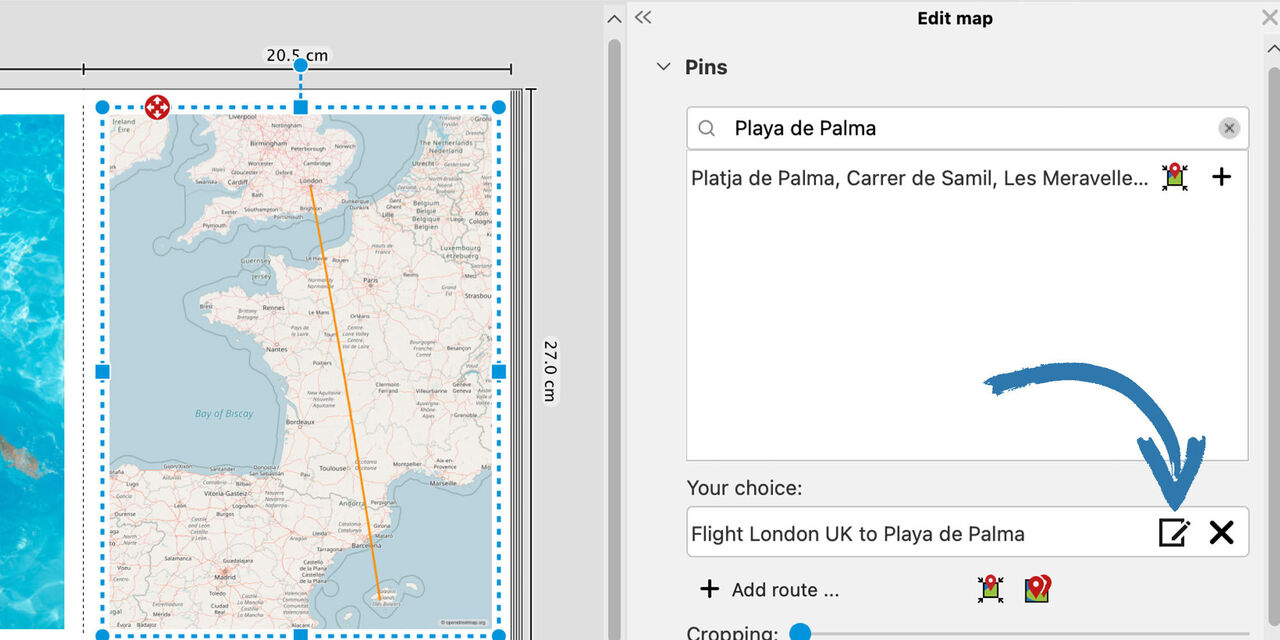Viewport: 1280px width, 640px height.
Task: Zoom map to show all pins icon
Action: pyautogui.click(x=1038, y=589)
